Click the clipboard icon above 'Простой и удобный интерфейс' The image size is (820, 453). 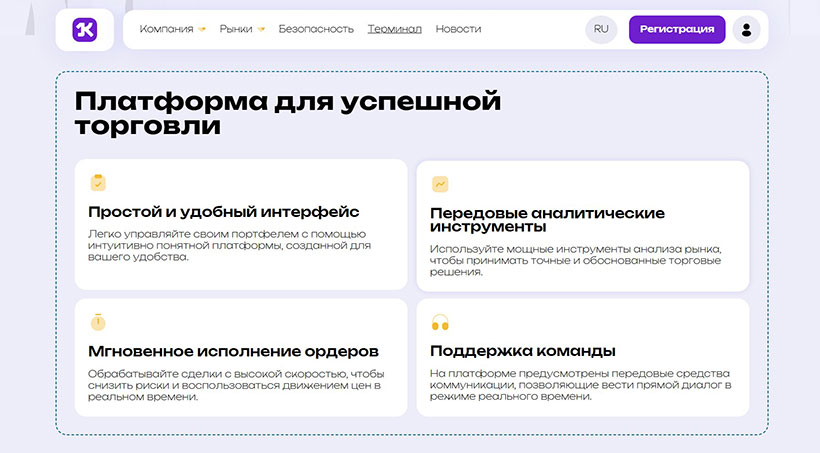[x=98, y=182]
